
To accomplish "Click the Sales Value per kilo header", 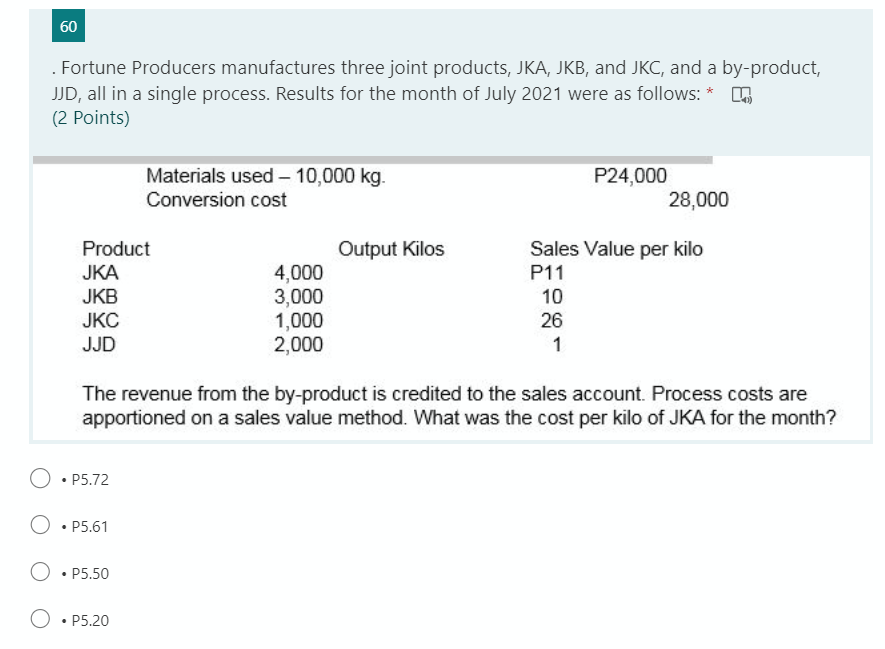I will [616, 249].
